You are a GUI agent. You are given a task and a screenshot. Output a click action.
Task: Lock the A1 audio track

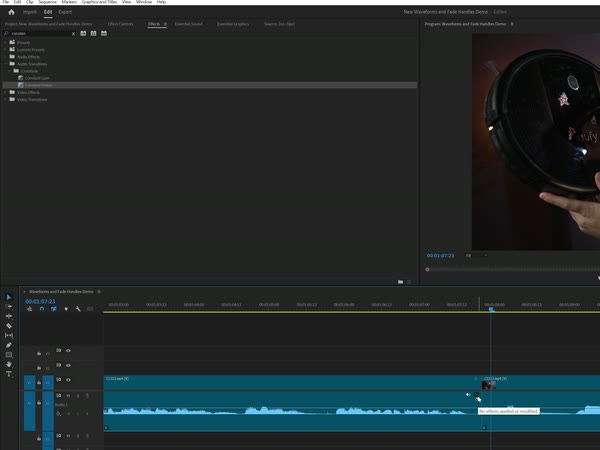(39, 403)
